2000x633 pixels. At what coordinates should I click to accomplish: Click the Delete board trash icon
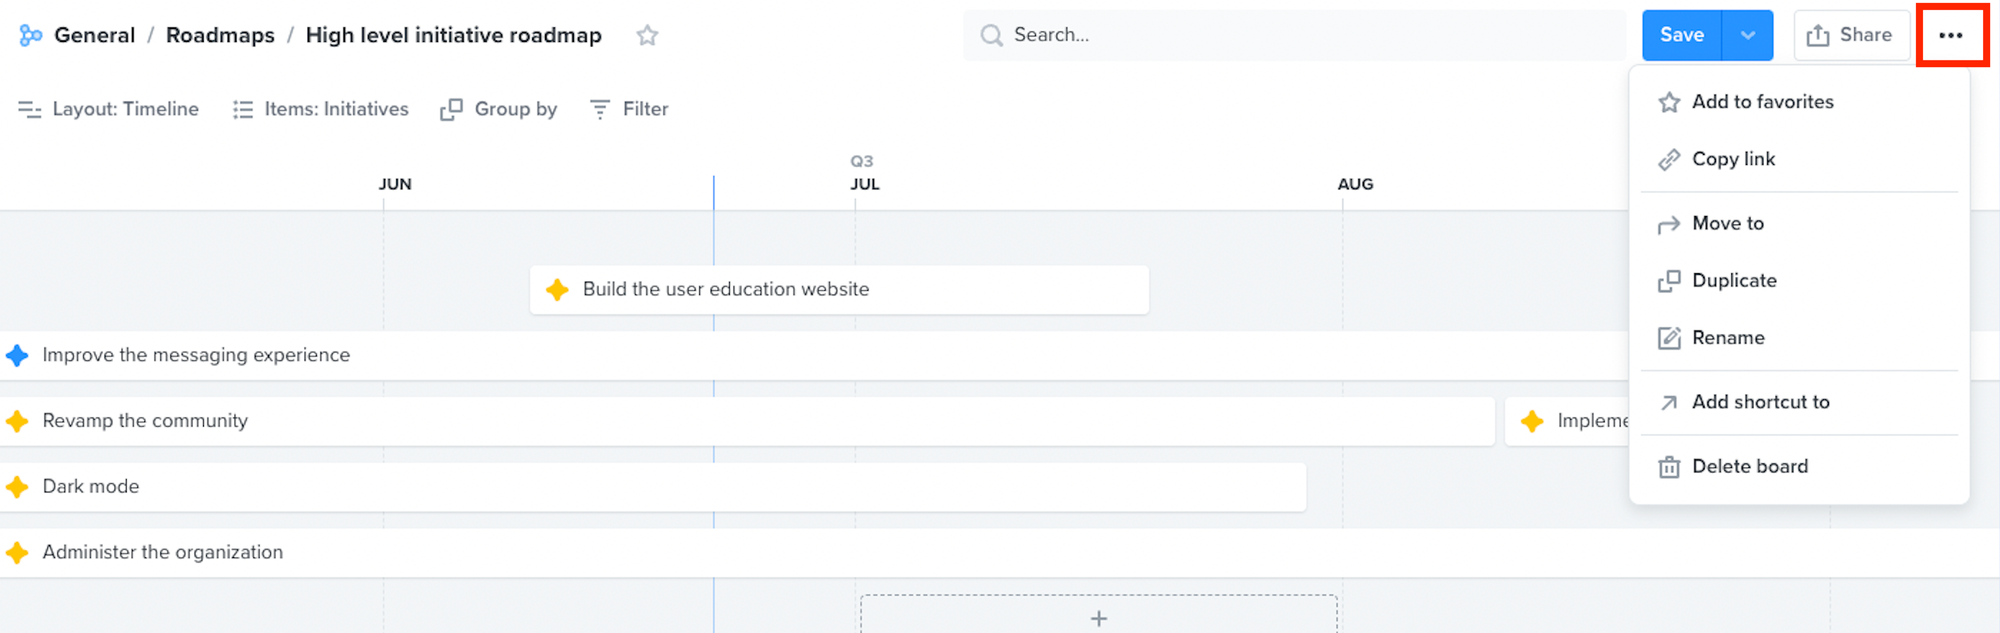(x=1669, y=466)
